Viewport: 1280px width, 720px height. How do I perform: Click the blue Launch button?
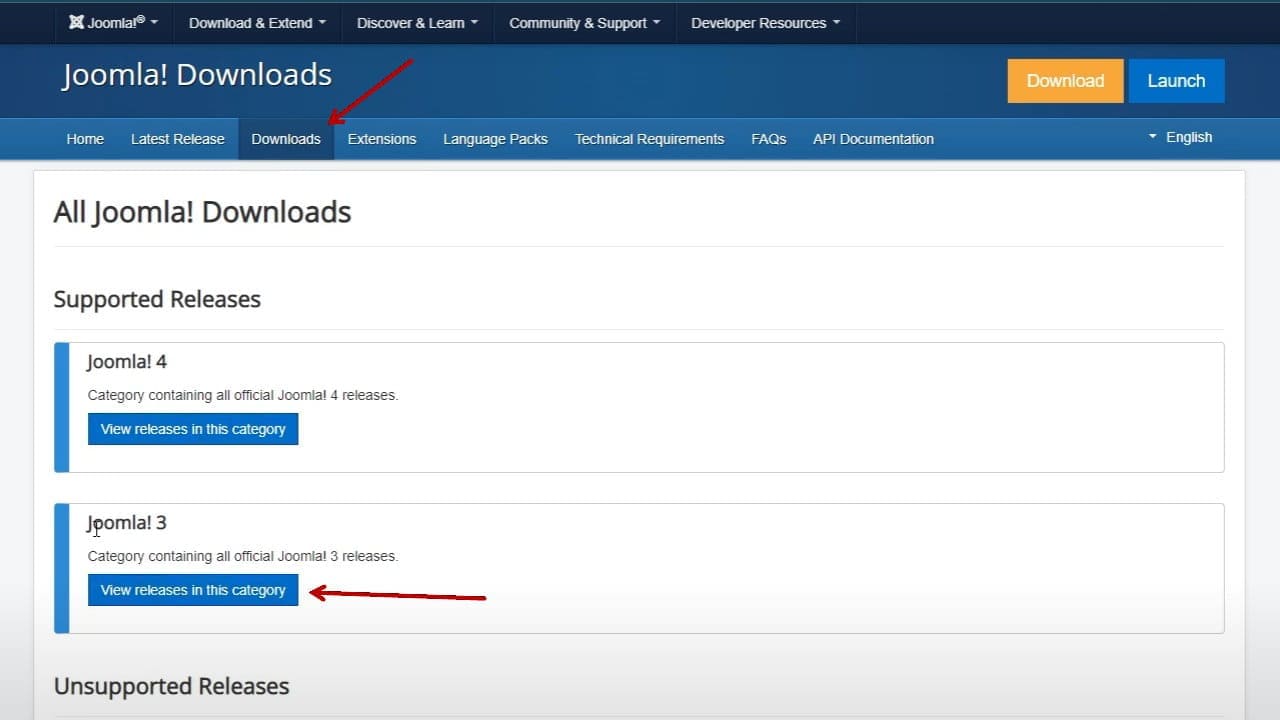1176,81
